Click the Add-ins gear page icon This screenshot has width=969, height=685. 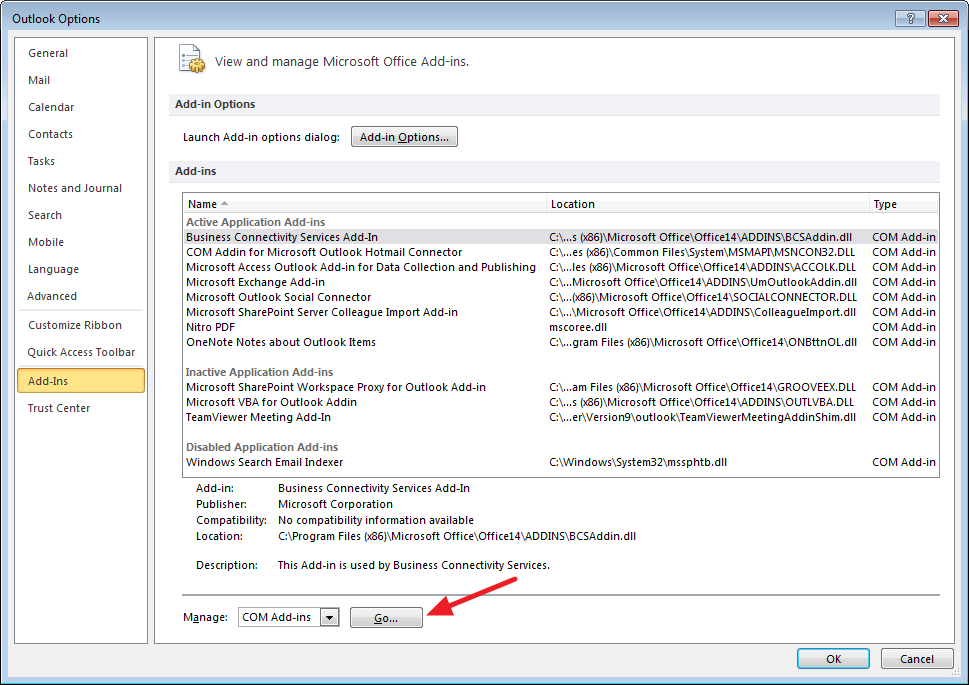click(x=192, y=59)
